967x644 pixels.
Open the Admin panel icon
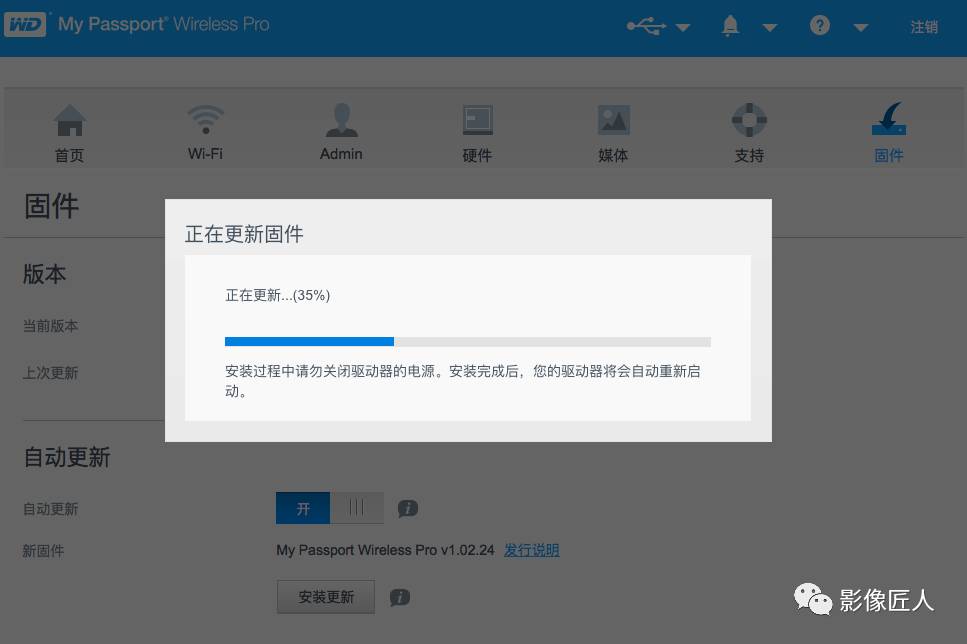coord(340,130)
